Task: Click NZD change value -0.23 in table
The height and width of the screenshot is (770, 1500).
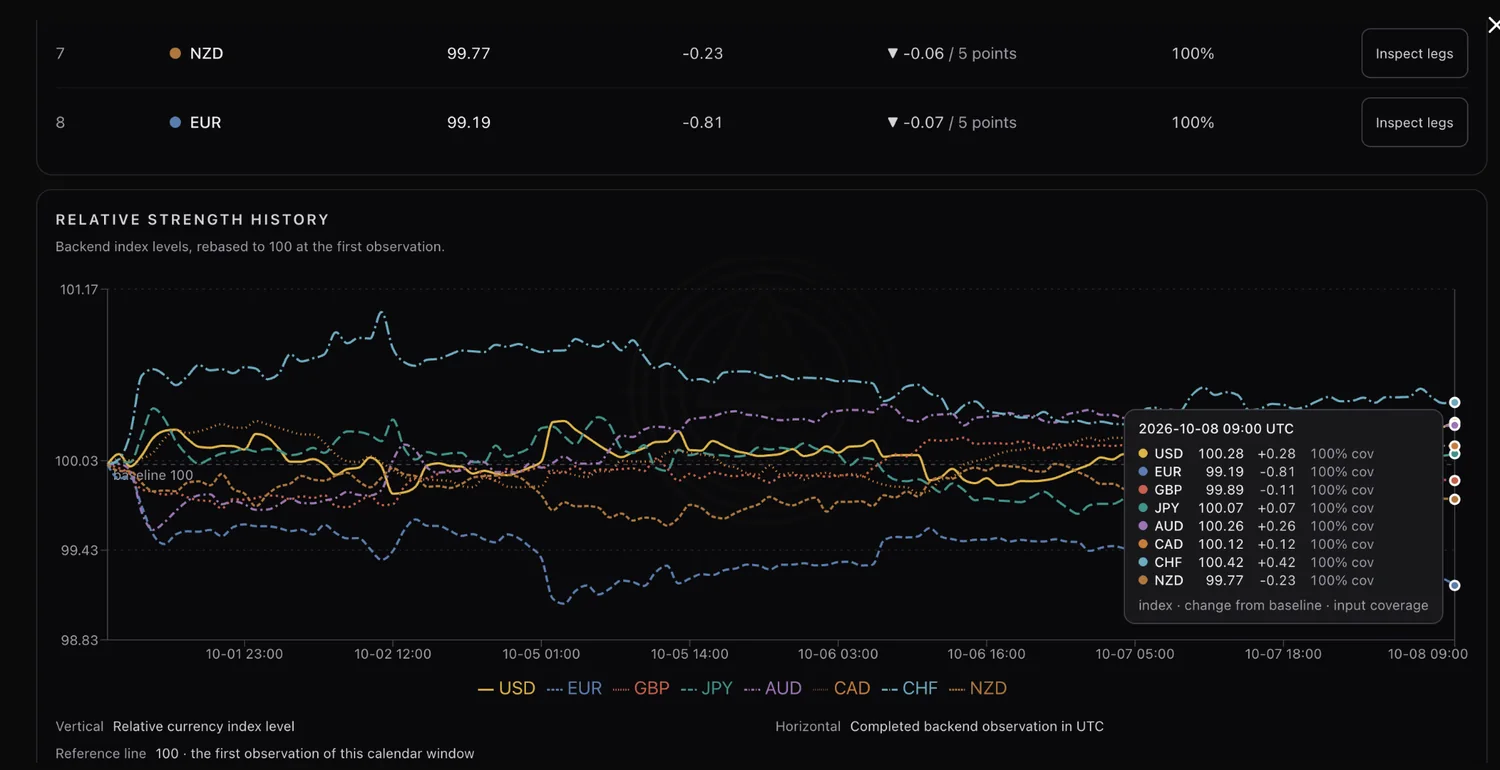Action: (702, 53)
